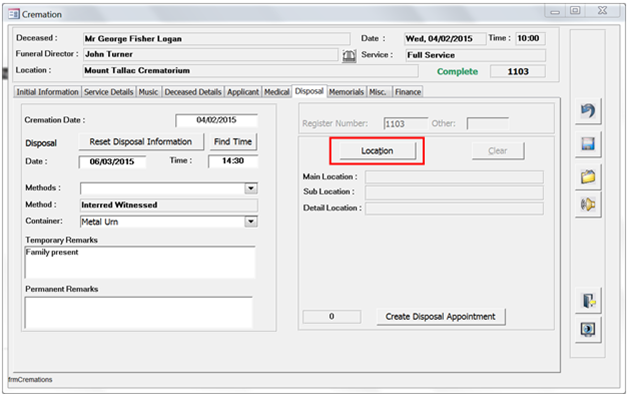Click the Deceased name field

pos(216,39)
